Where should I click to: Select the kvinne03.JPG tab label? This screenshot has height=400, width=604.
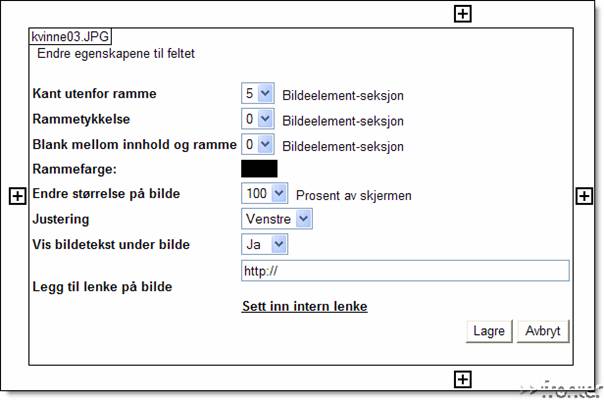[x=70, y=37]
